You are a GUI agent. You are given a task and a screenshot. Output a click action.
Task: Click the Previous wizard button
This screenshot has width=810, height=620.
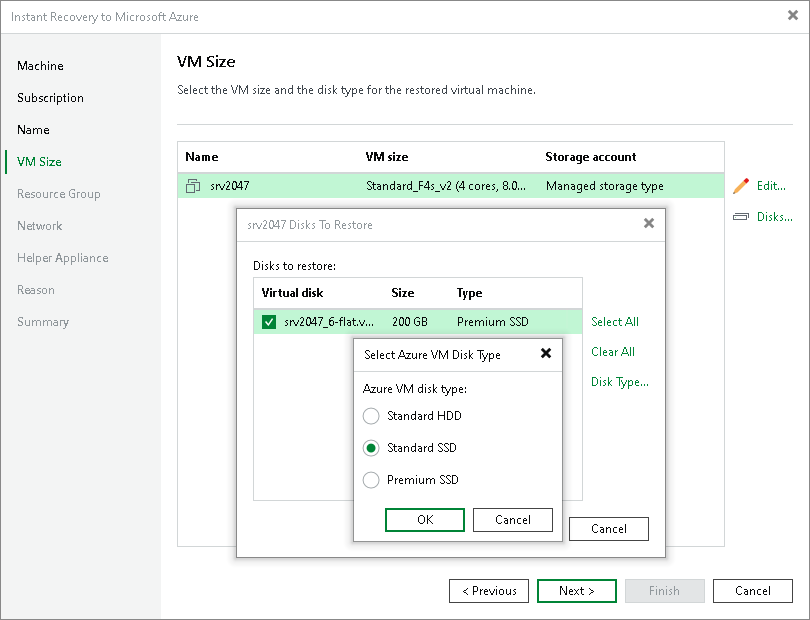click(489, 591)
